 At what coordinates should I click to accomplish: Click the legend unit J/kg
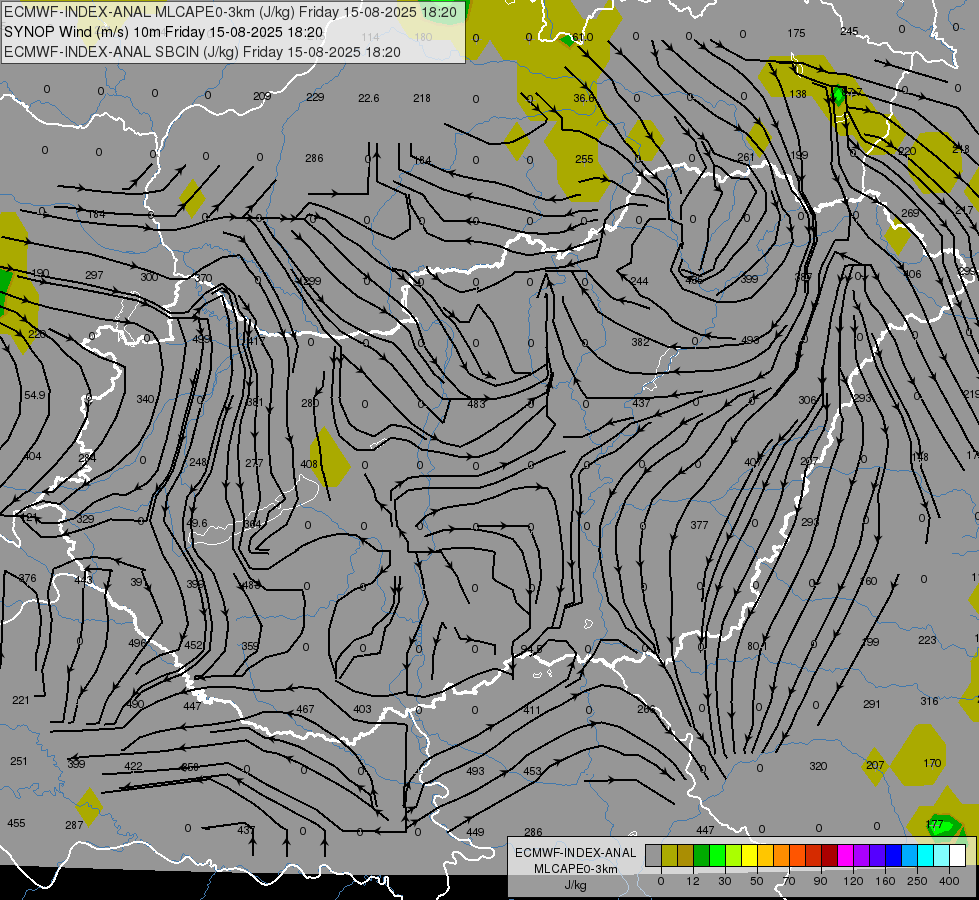point(575,885)
